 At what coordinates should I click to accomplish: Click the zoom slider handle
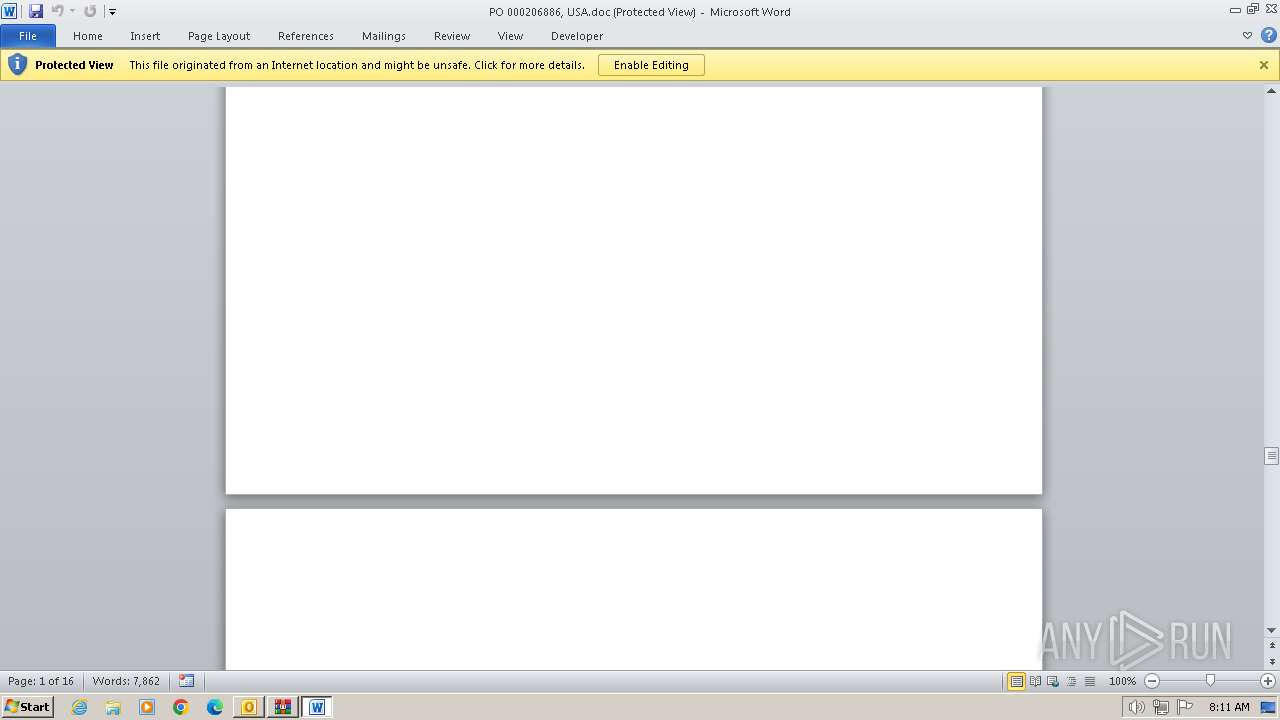click(x=1210, y=681)
